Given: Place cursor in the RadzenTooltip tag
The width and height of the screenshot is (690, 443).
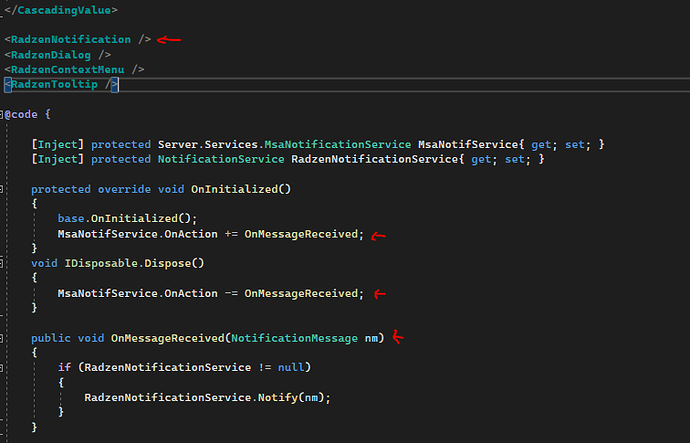Looking at the screenshot, I should (x=55, y=84).
